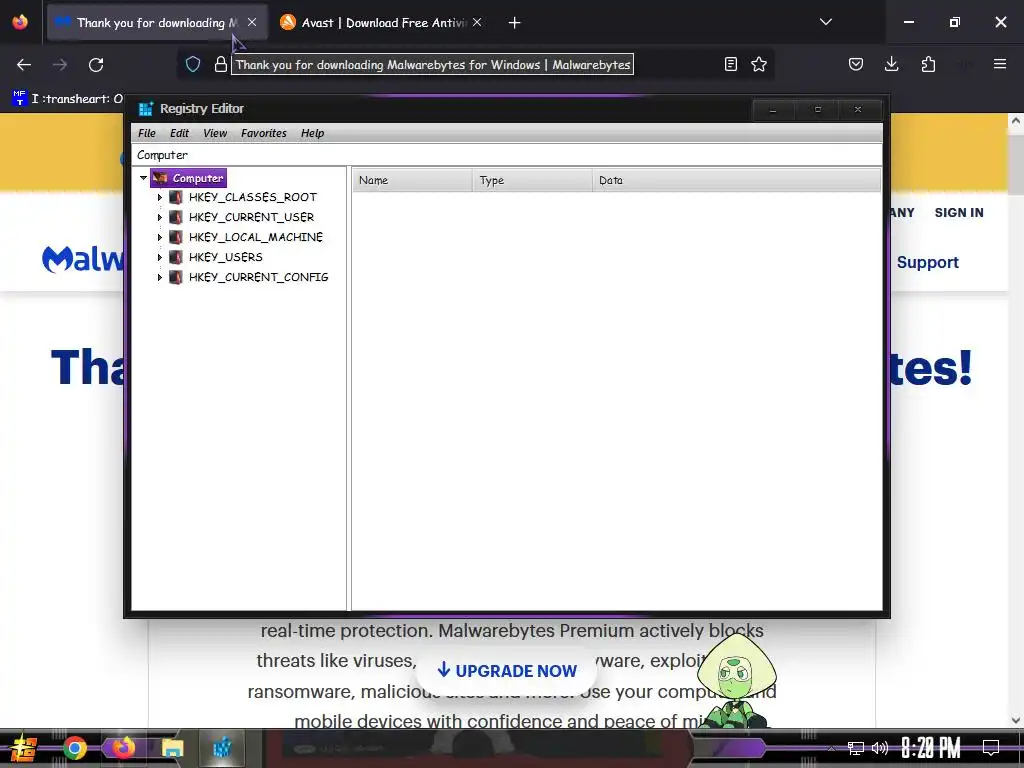Close the Avast download tab

(x=477, y=23)
